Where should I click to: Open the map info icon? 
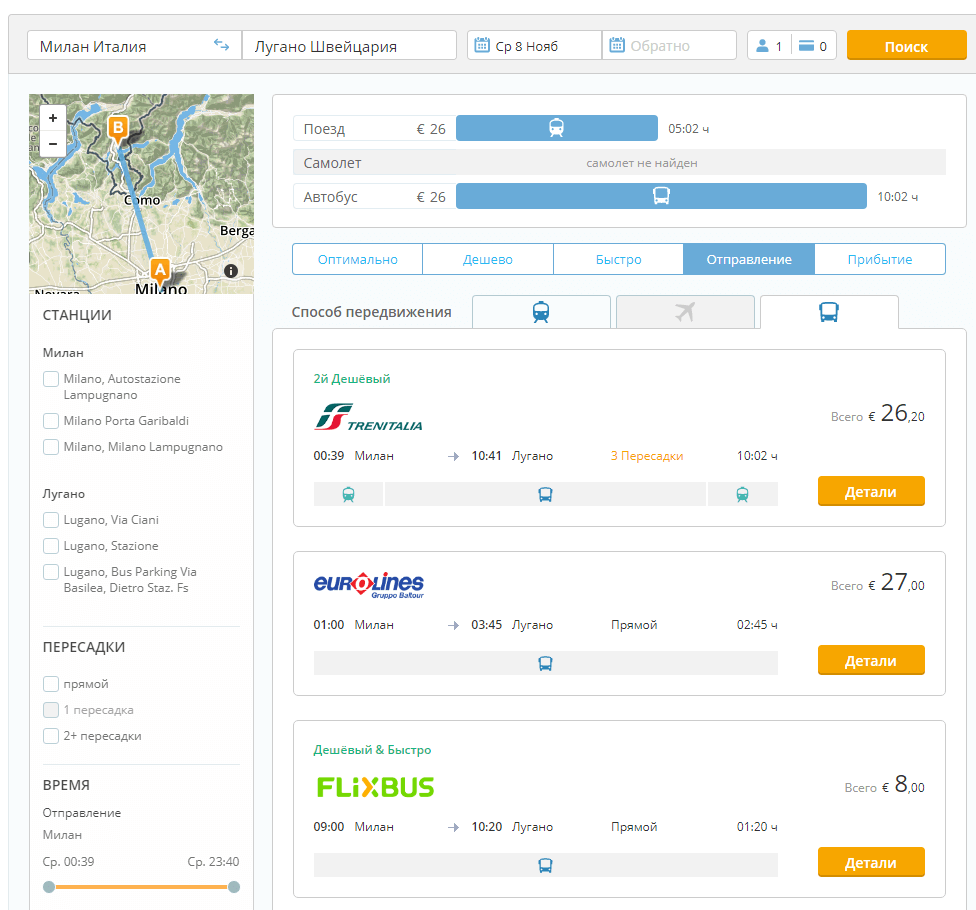(231, 271)
